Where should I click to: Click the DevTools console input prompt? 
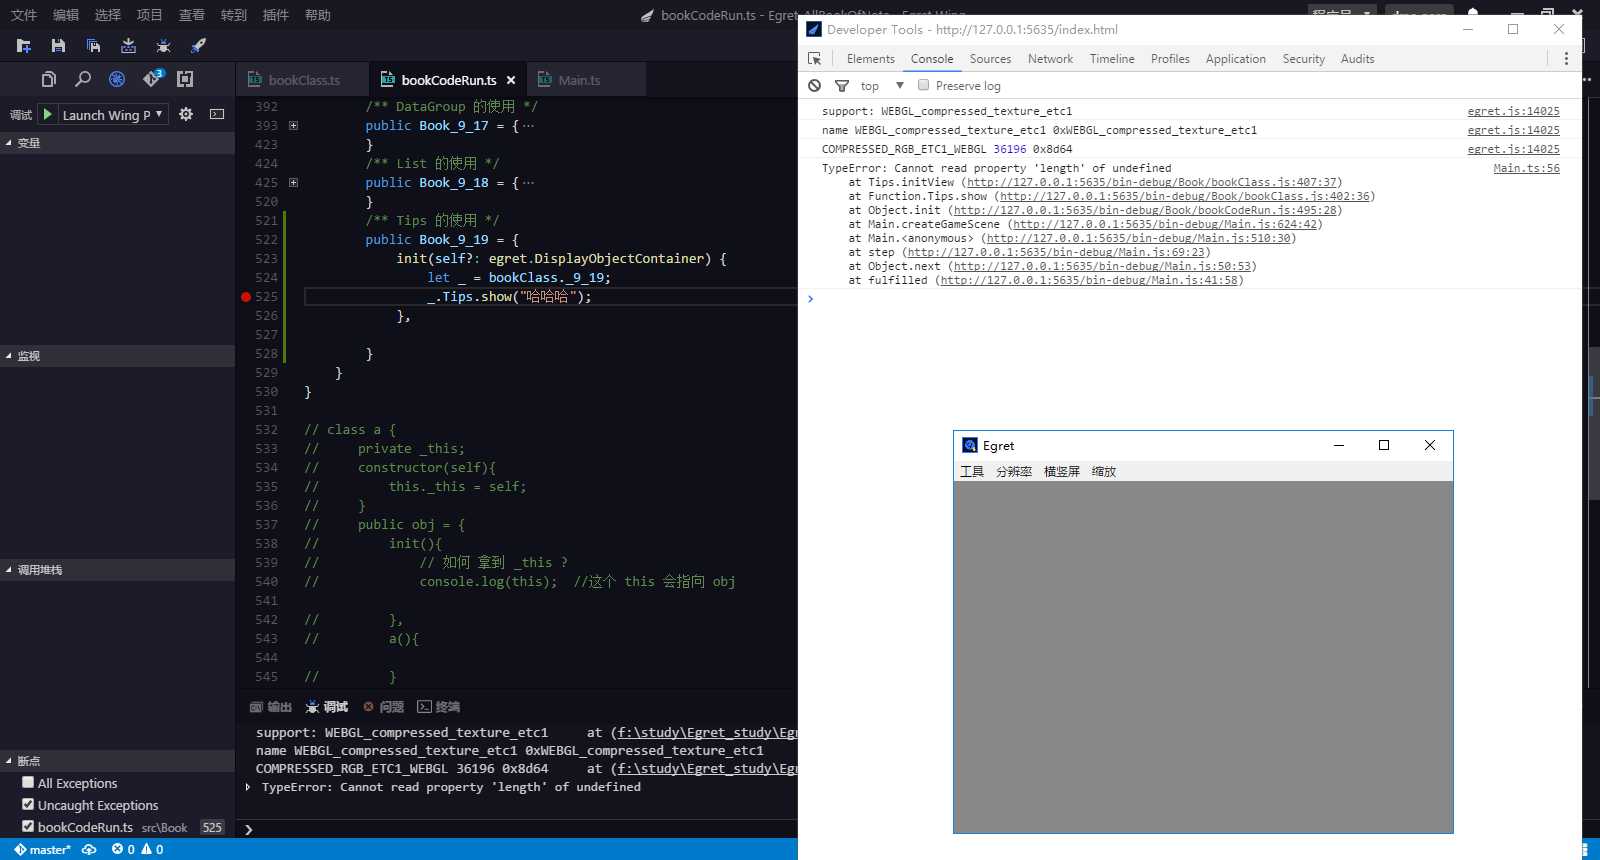(x=1190, y=298)
